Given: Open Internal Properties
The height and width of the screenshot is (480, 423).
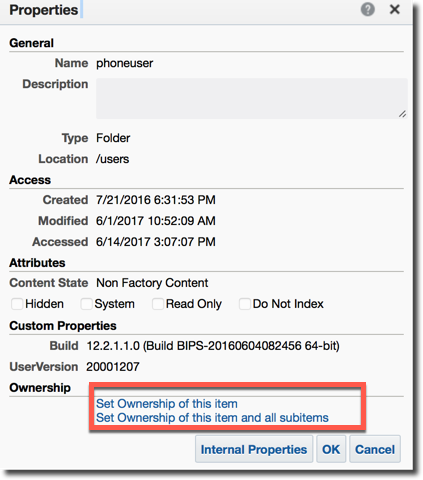Looking at the screenshot, I should point(254,449).
